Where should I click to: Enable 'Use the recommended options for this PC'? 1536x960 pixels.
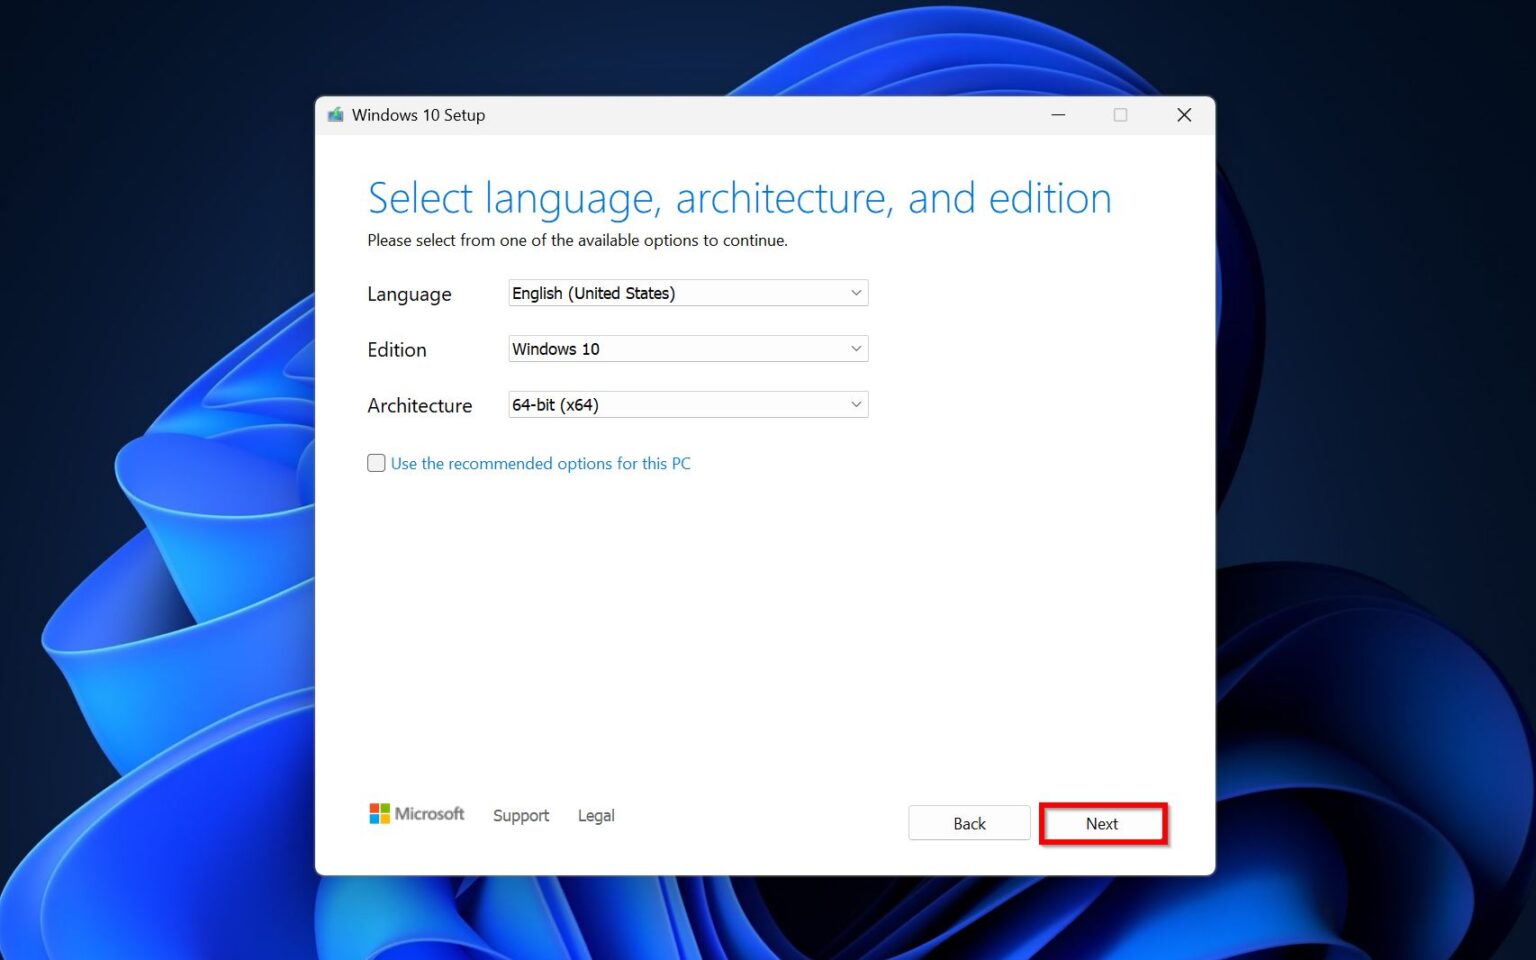click(x=376, y=463)
